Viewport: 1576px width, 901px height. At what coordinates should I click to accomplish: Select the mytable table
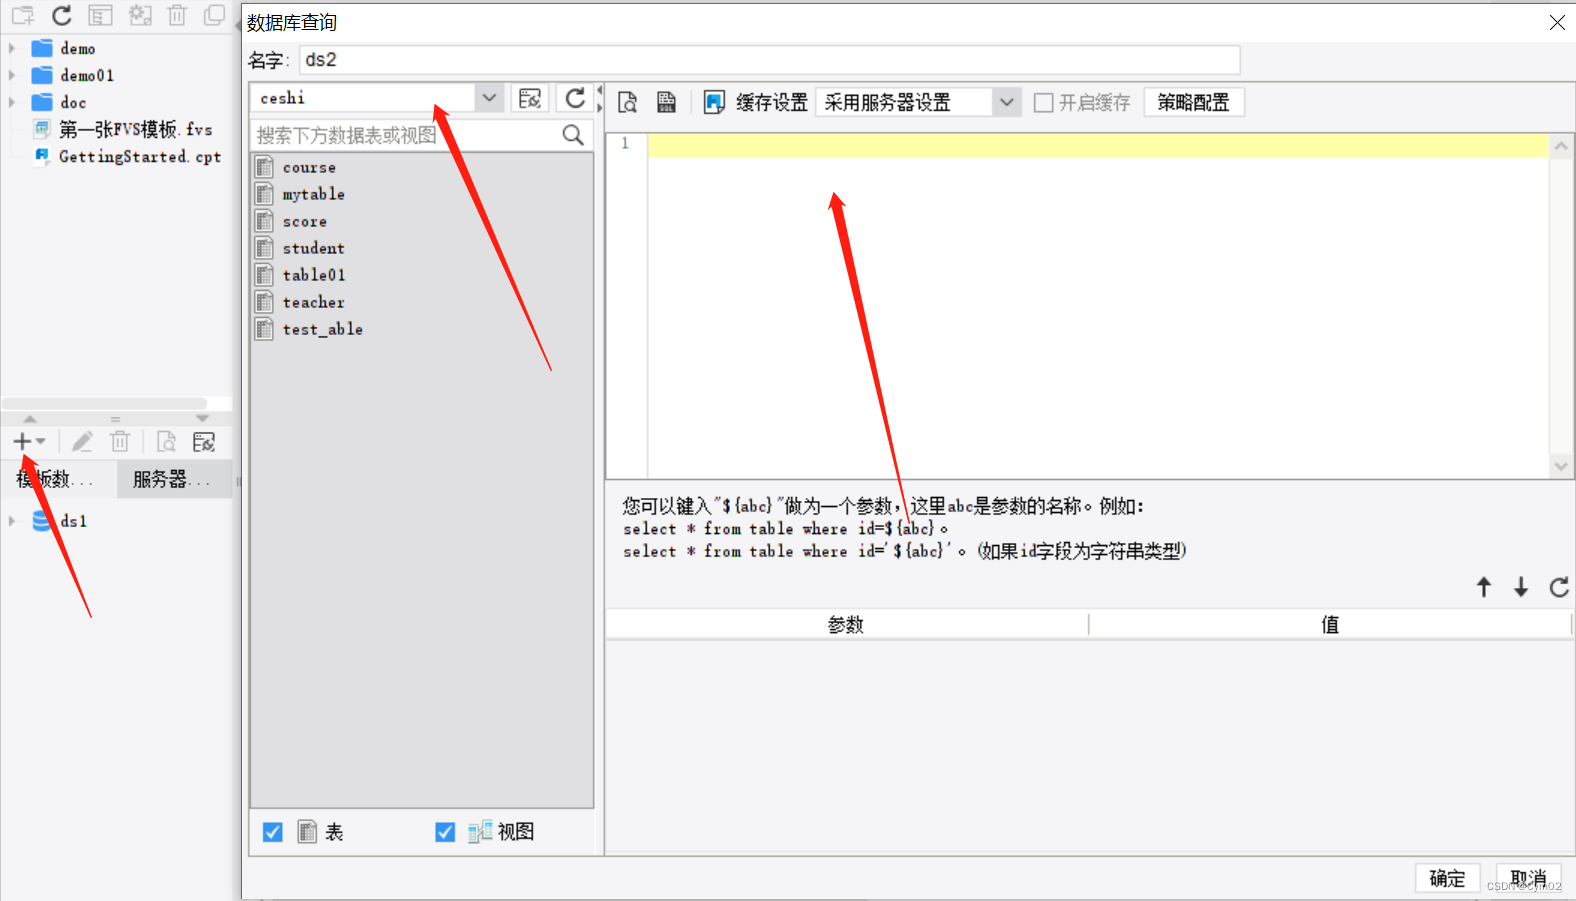(314, 194)
